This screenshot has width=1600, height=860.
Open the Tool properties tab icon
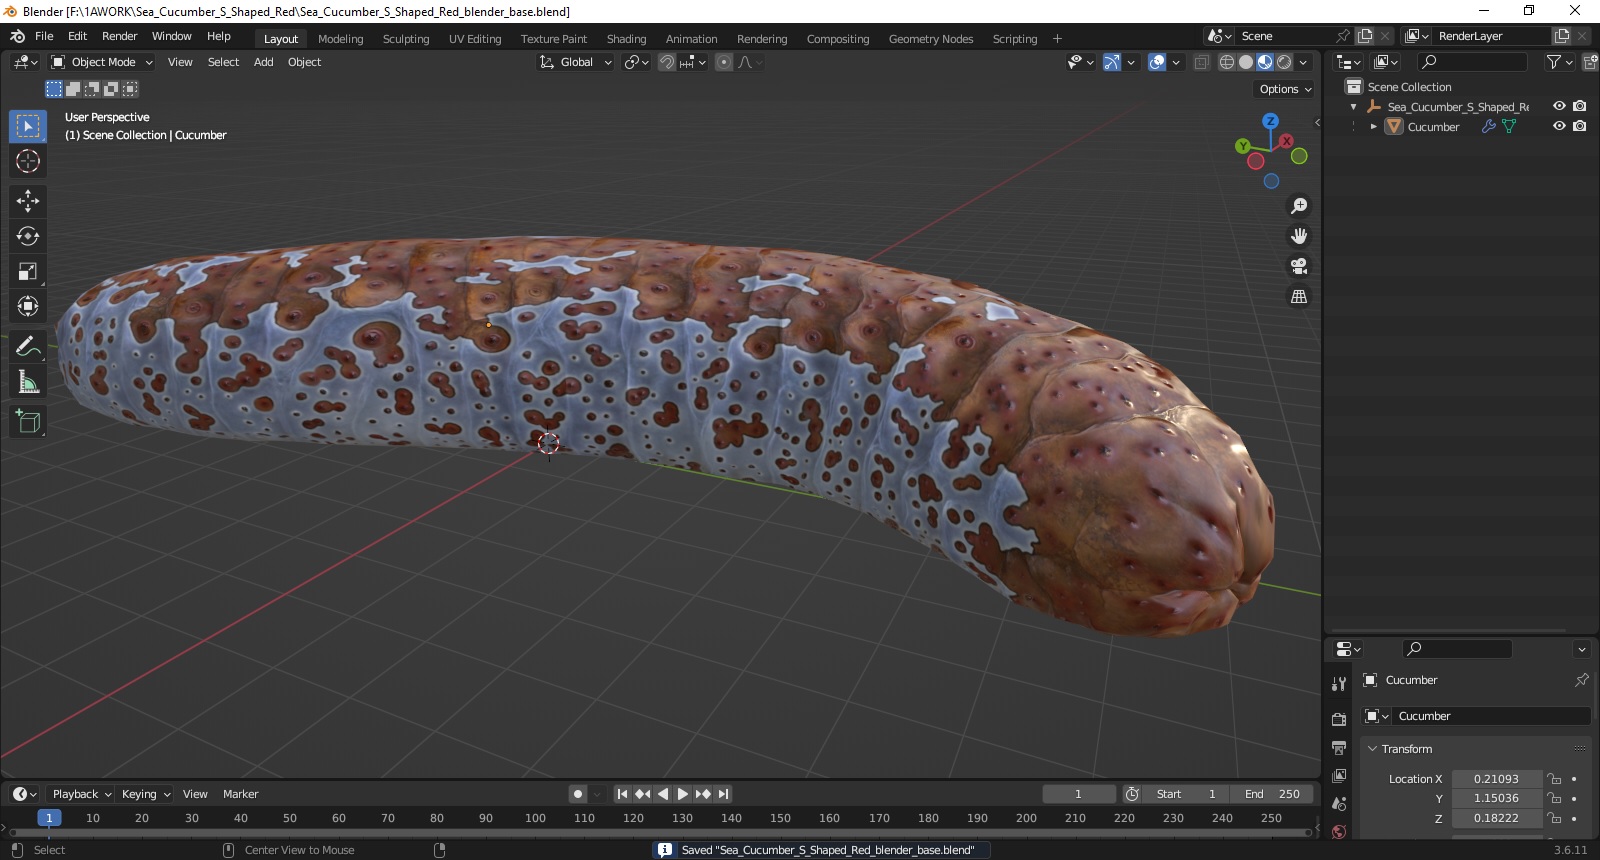(1339, 684)
